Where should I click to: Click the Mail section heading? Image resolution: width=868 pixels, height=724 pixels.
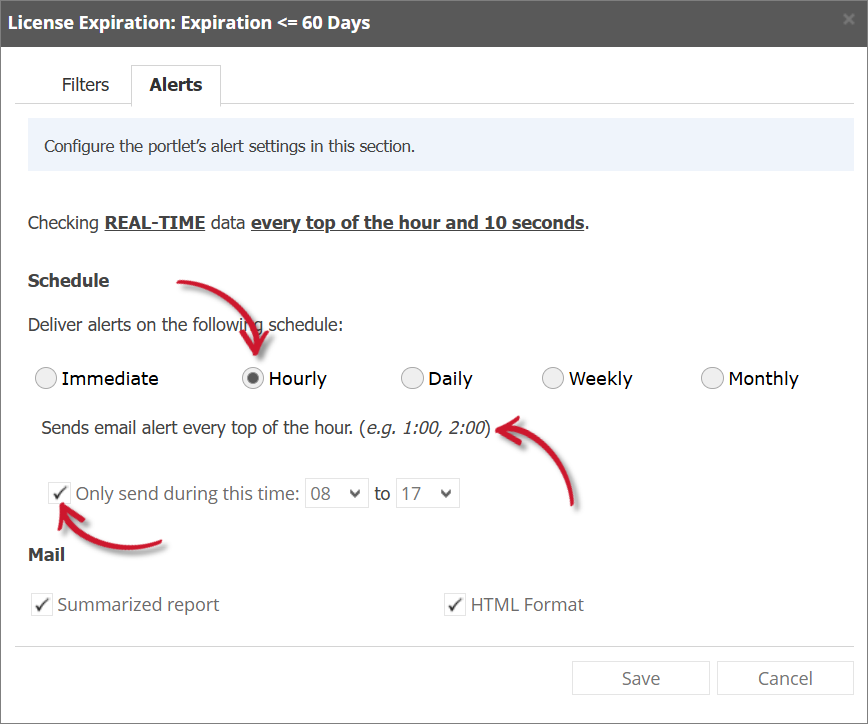point(46,554)
